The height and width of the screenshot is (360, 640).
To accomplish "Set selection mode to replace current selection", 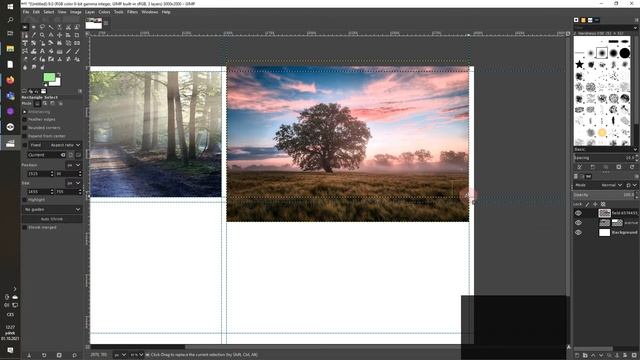I will click(x=37, y=104).
